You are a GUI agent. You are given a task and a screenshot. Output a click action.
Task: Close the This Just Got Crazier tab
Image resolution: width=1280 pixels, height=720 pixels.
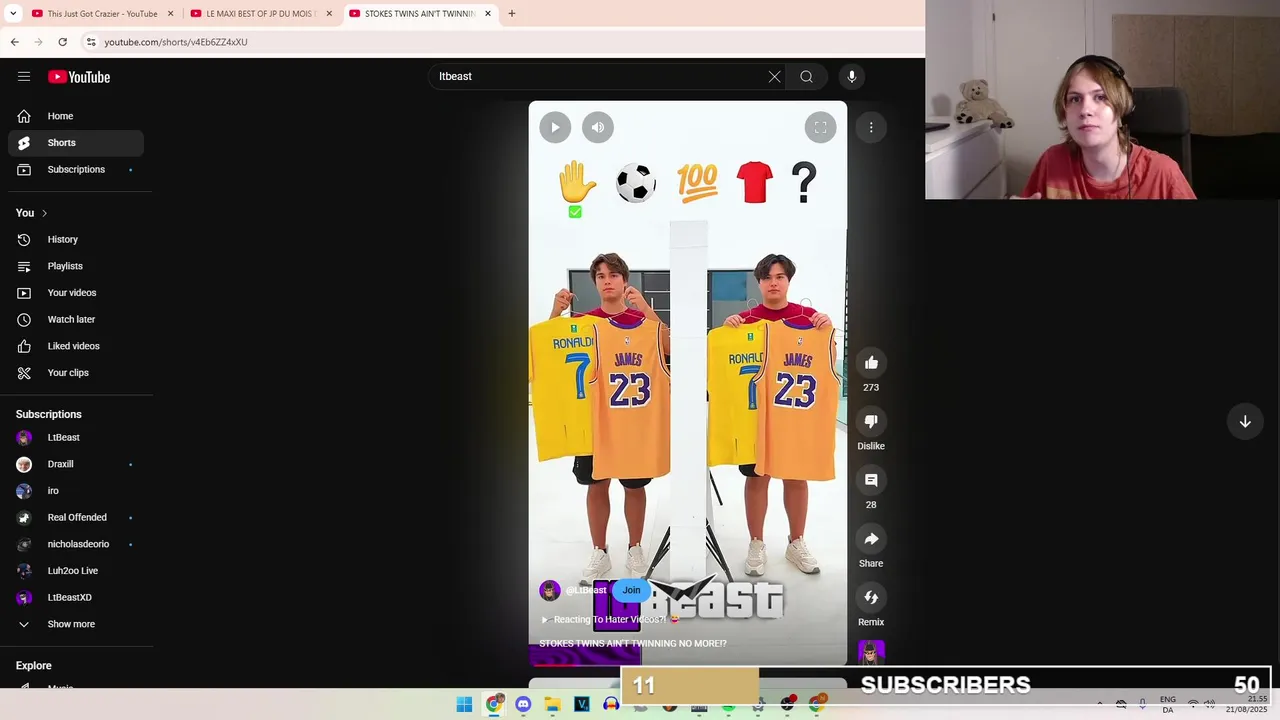(x=170, y=14)
